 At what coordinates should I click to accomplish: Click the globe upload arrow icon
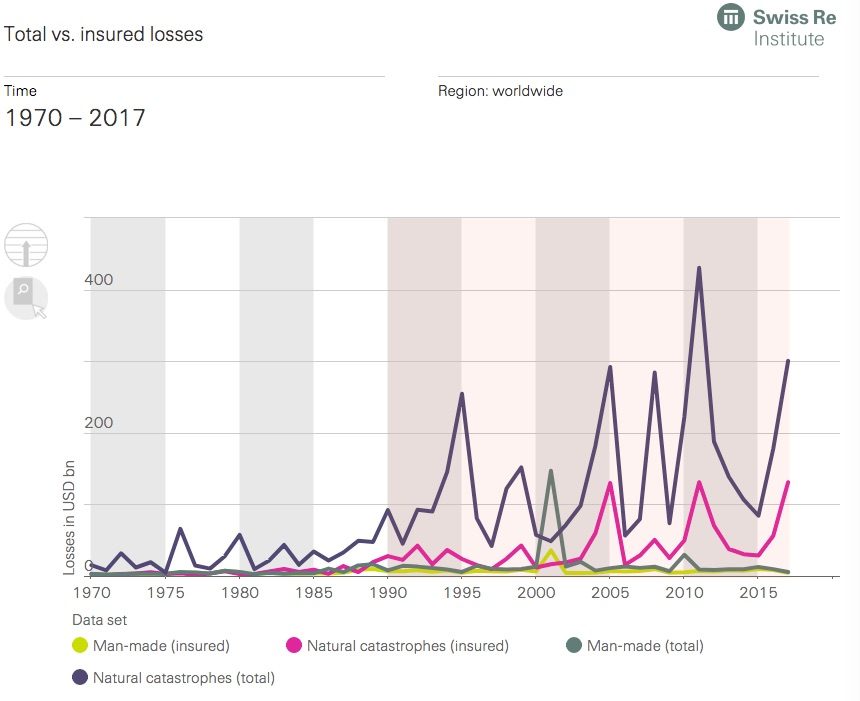tap(26, 245)
